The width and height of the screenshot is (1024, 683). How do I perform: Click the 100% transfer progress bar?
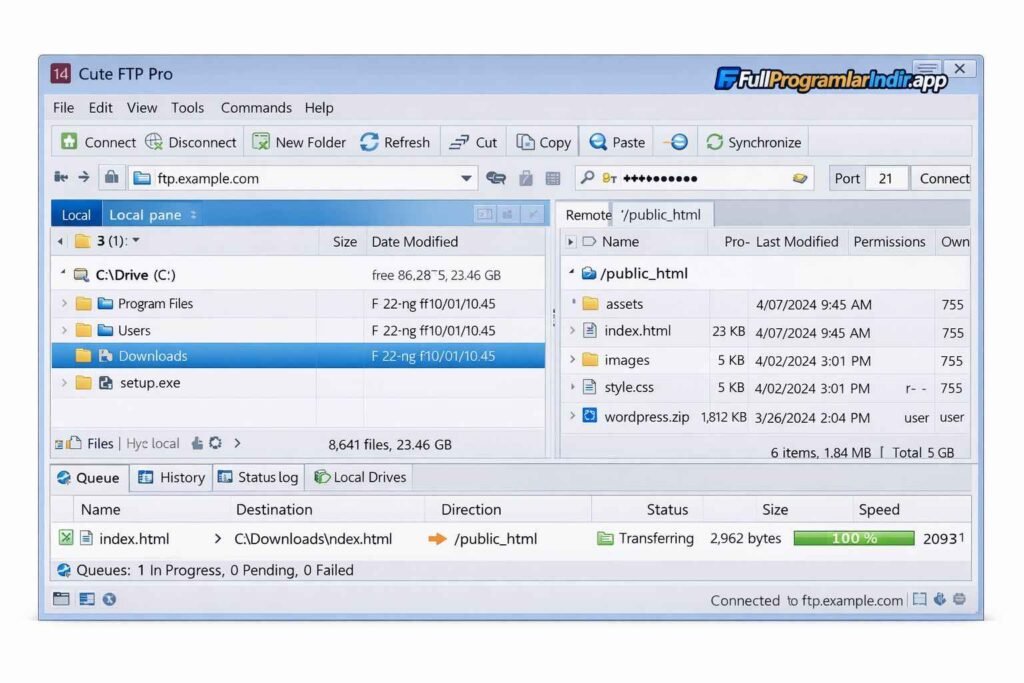coord(853,538)
